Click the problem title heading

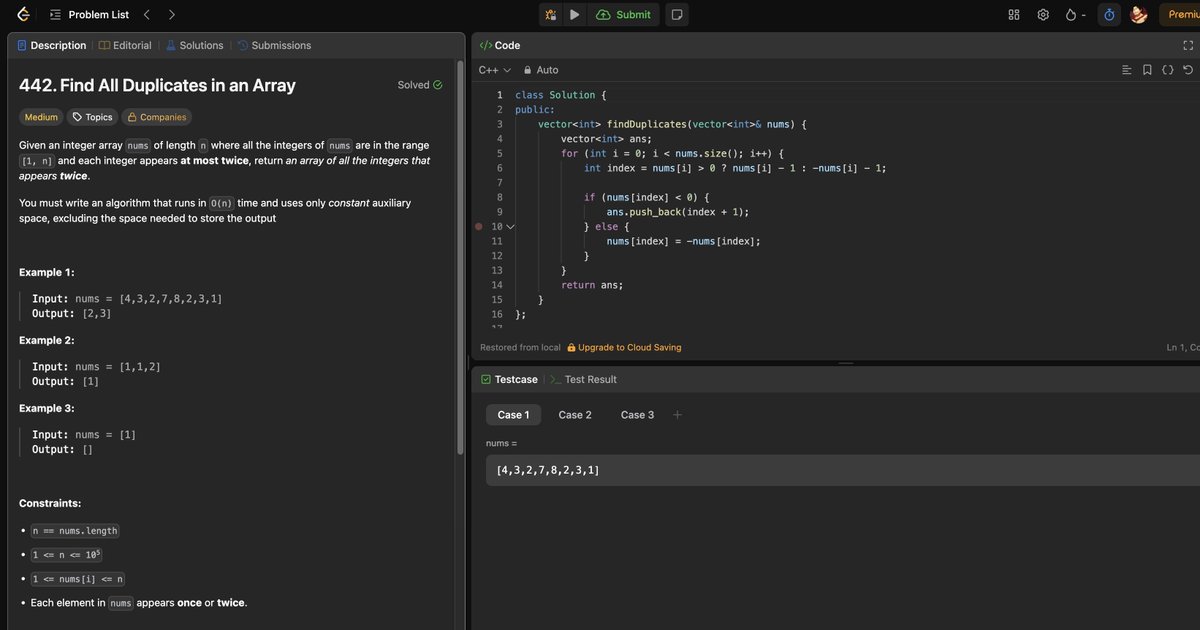[157, 86]
